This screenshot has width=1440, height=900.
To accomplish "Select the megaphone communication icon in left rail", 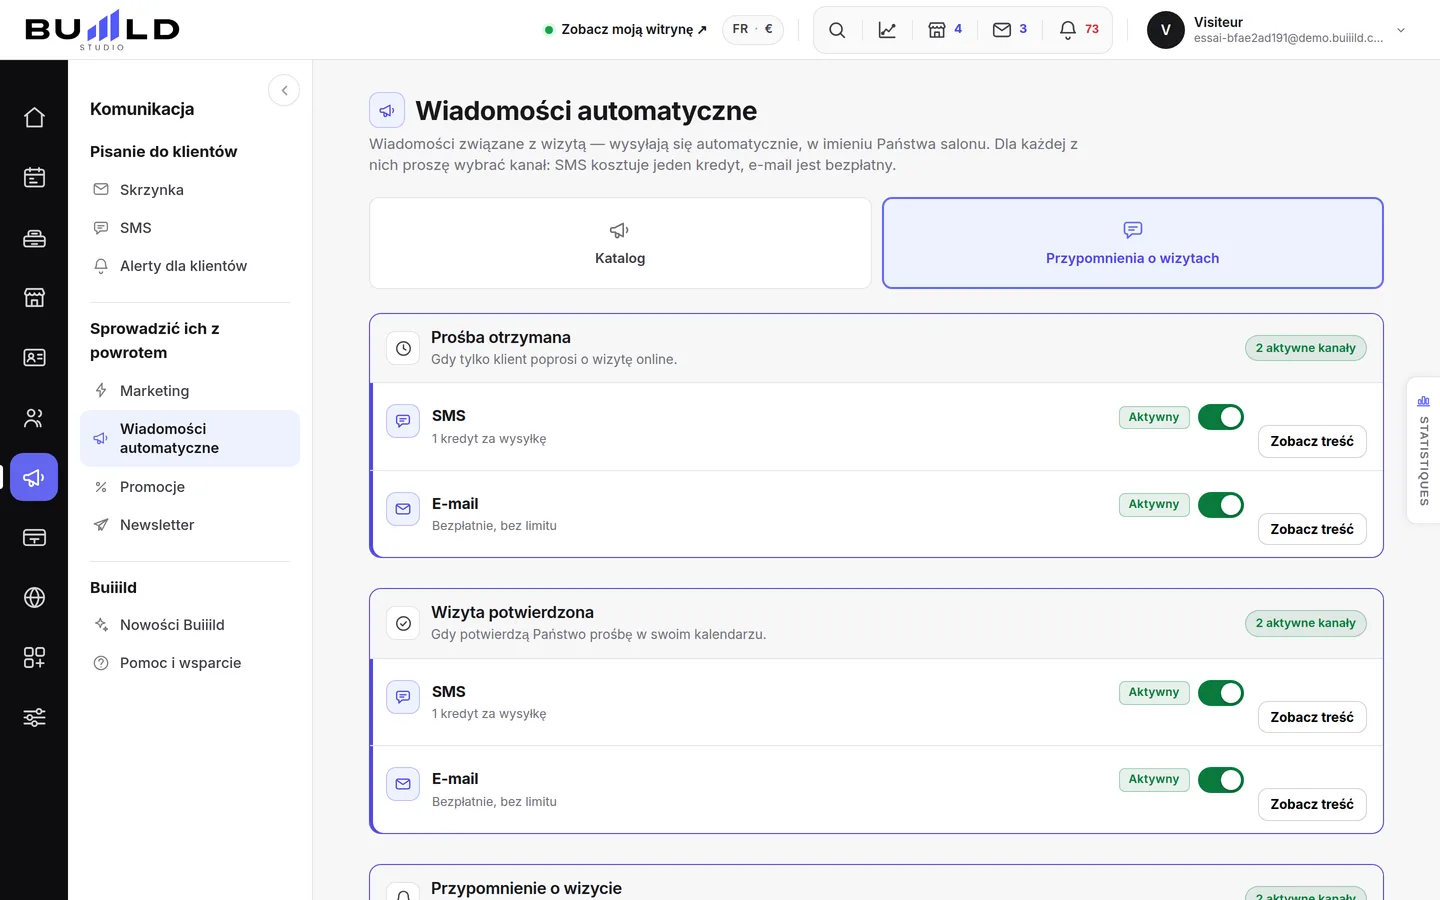I will [x=34, y=478].
